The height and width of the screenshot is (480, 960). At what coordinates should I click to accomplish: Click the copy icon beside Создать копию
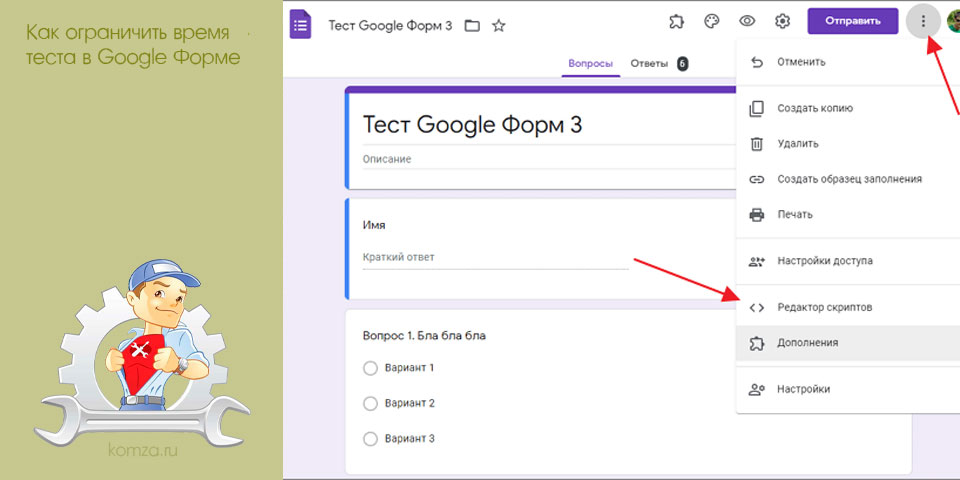[757, 109]
